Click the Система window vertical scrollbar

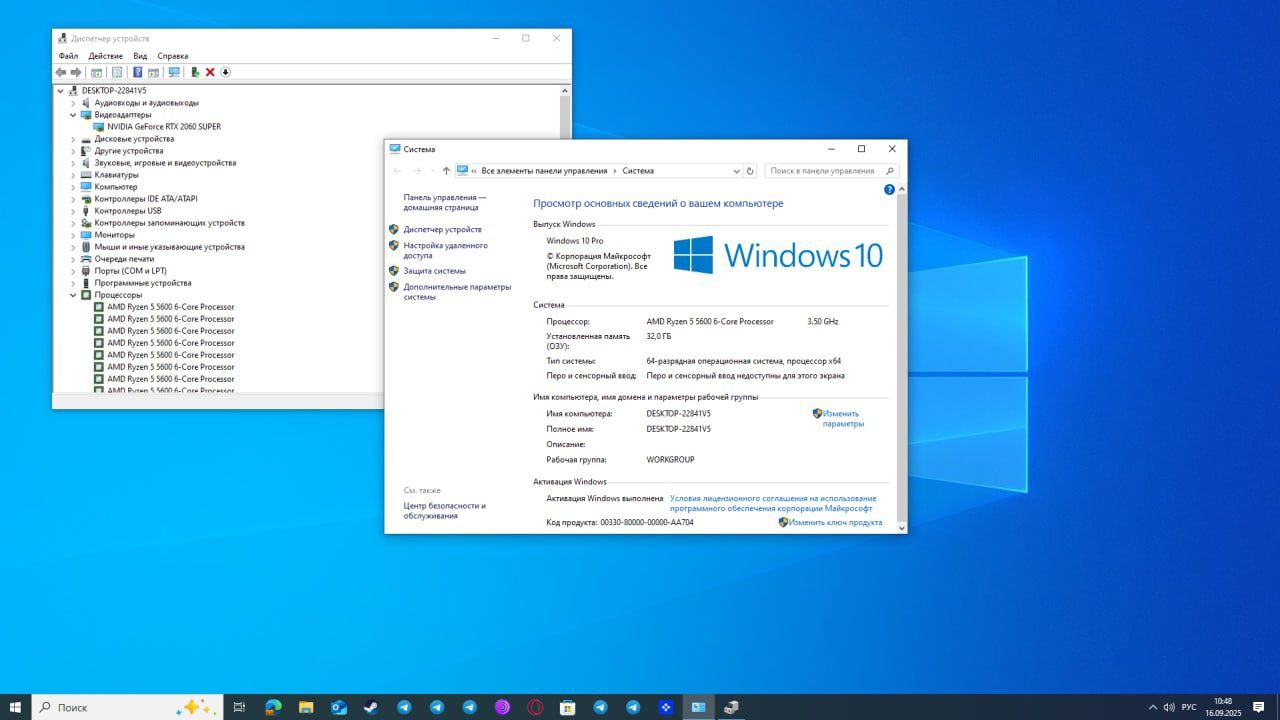pos(902,358)
